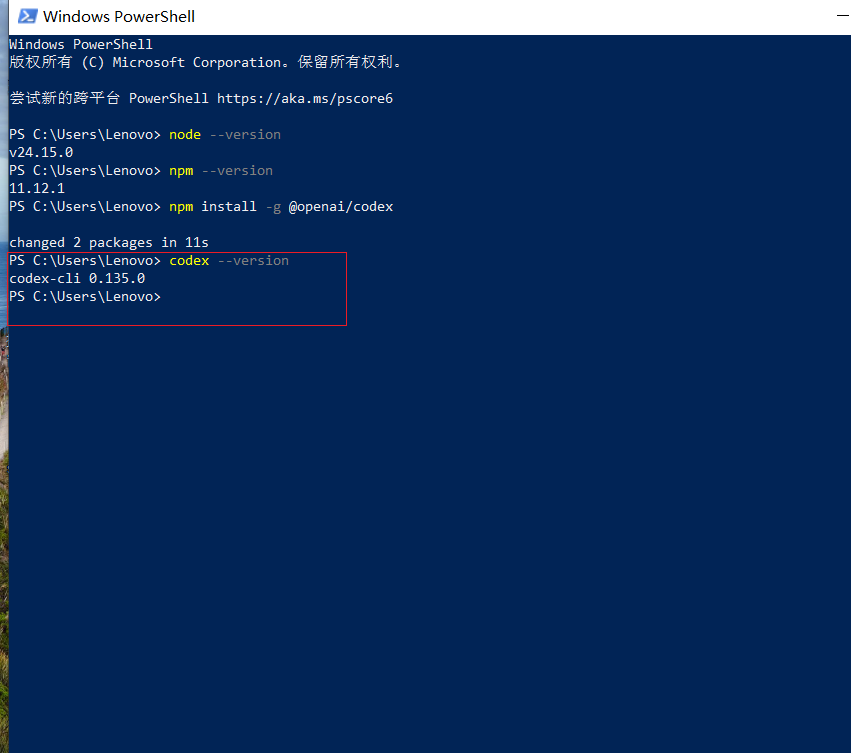This screenshot has height=753, width=851.
Task: Click the '@openai/codex' package name
Action: [x=341, y=207]
